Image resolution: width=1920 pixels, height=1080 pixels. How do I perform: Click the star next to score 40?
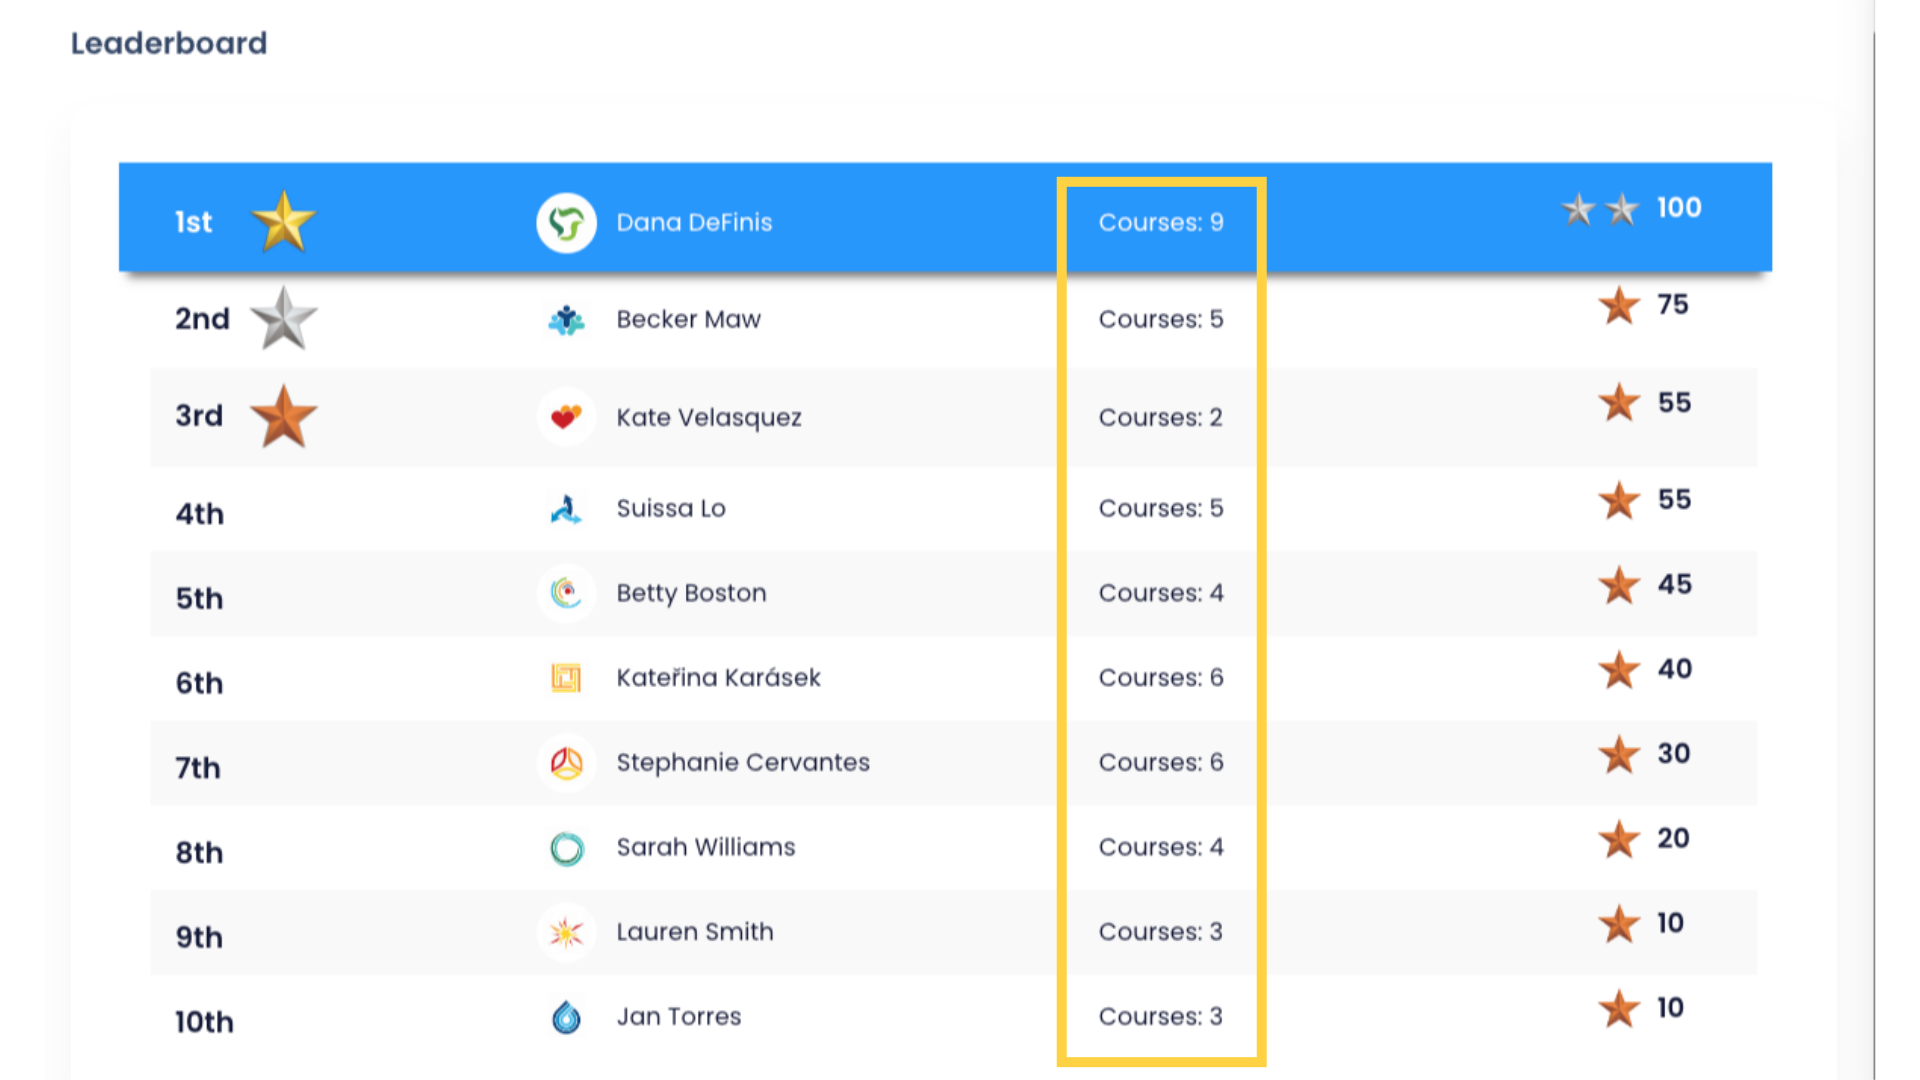pyautogui.click(x=1619, y=669)
